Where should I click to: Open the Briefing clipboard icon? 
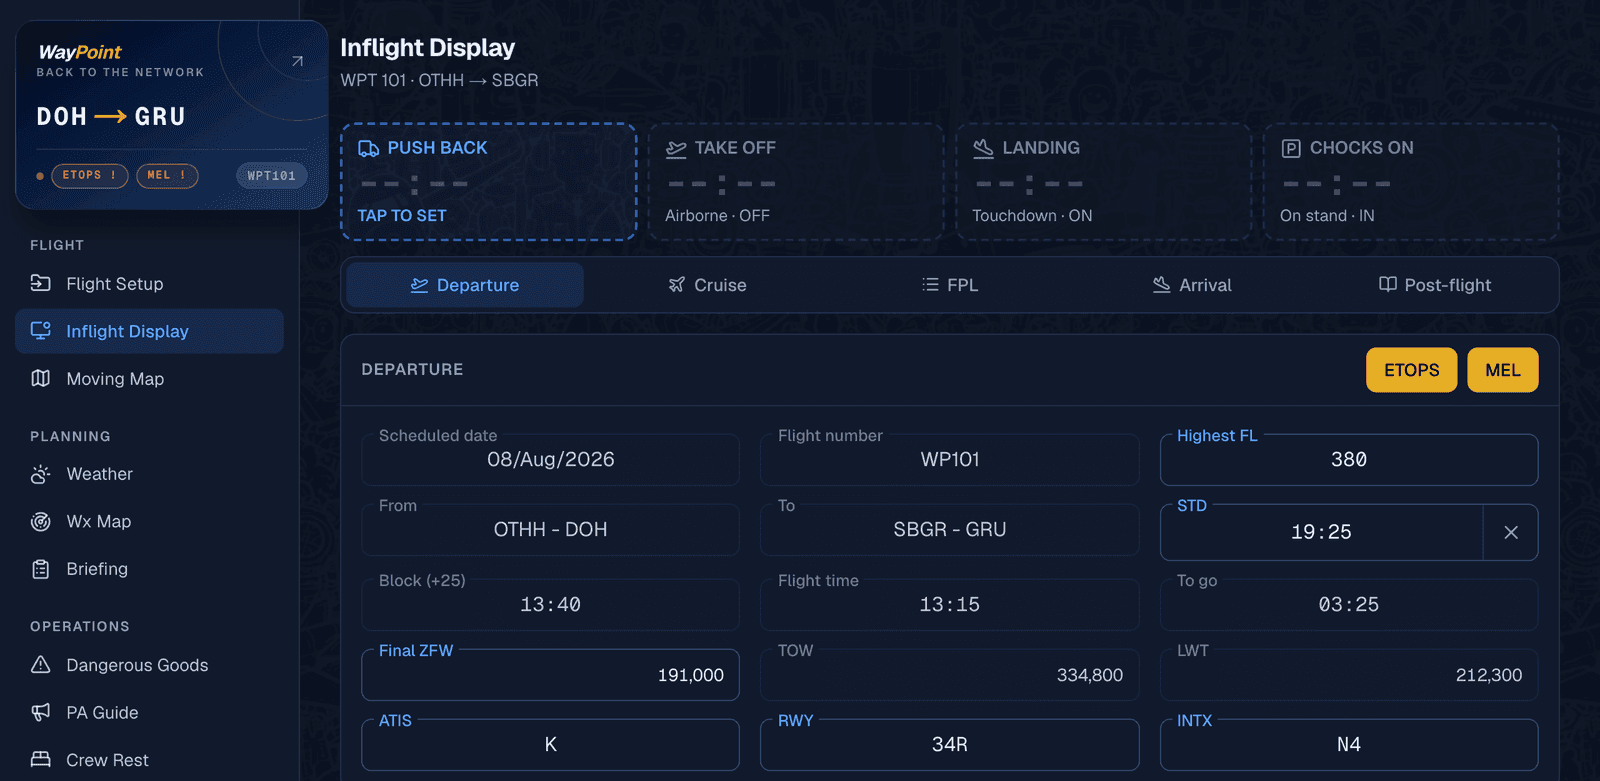point(40,569)
